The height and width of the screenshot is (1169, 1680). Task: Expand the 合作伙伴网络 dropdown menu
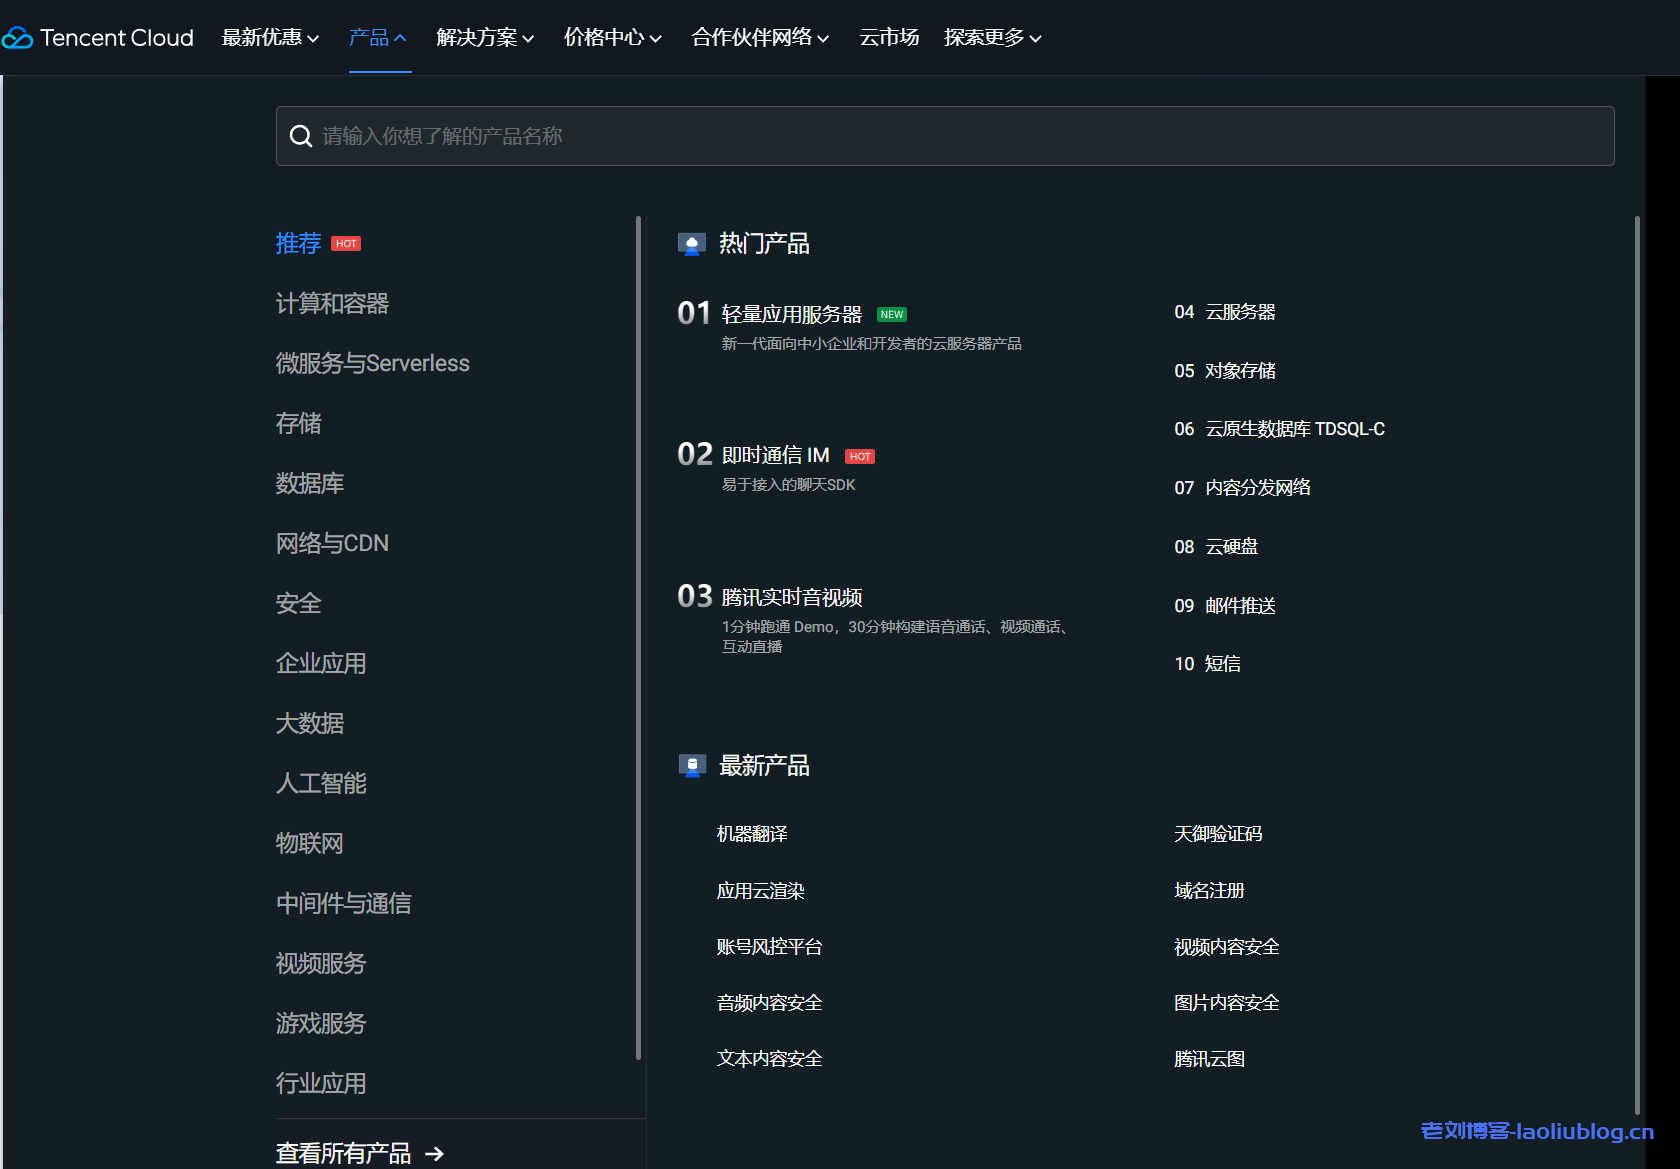coord(760,38)
